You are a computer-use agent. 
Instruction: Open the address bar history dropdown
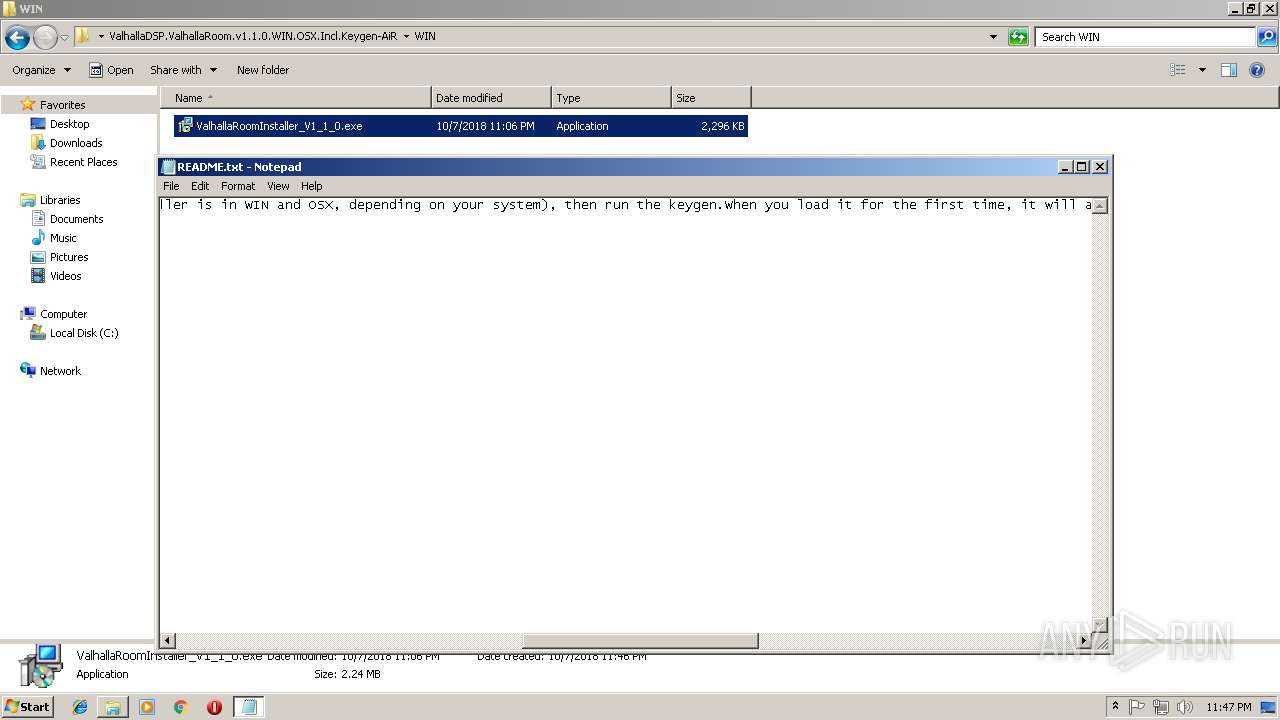coord(993,37)
